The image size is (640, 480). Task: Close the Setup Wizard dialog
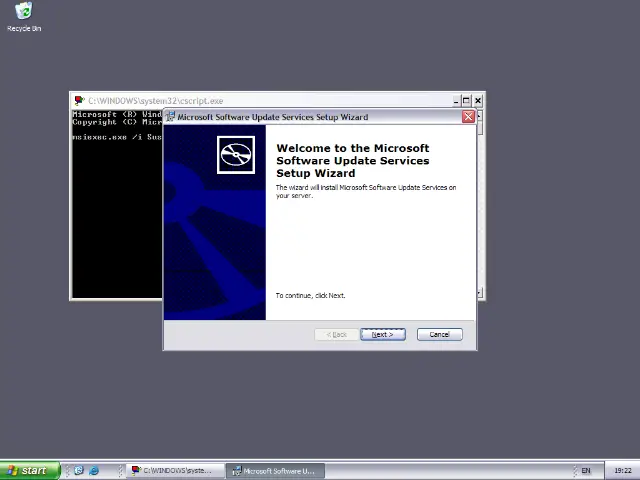pyautogui.click(x=468, y=117)
